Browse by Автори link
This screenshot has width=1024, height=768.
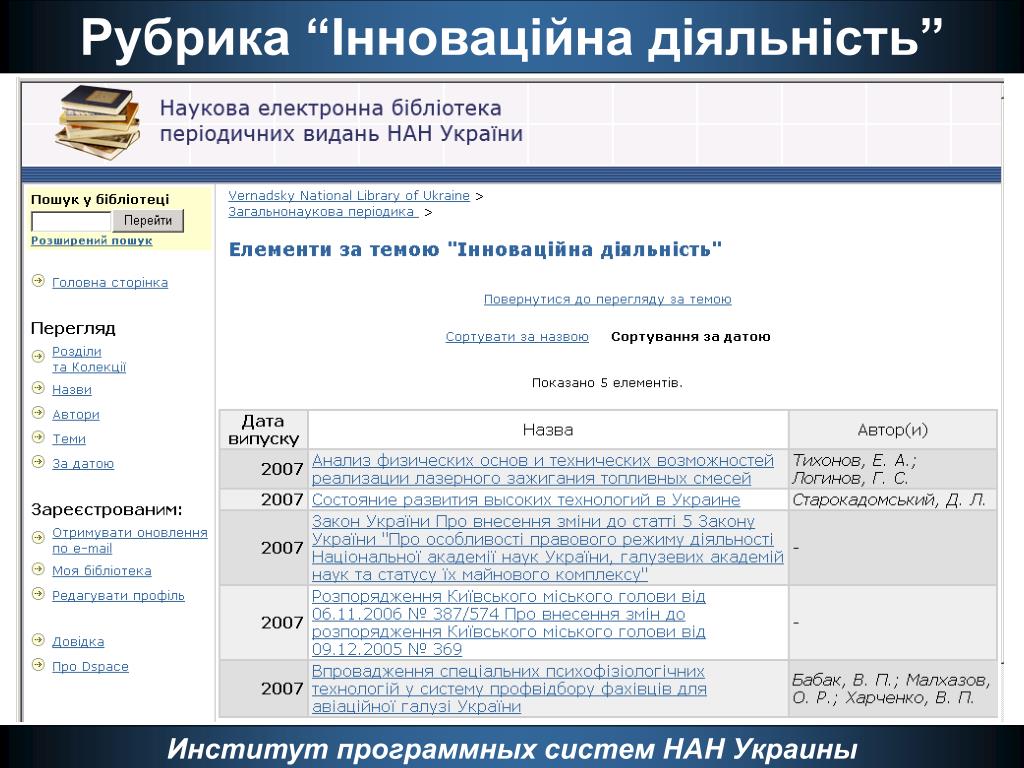click(x=76, y=415)
